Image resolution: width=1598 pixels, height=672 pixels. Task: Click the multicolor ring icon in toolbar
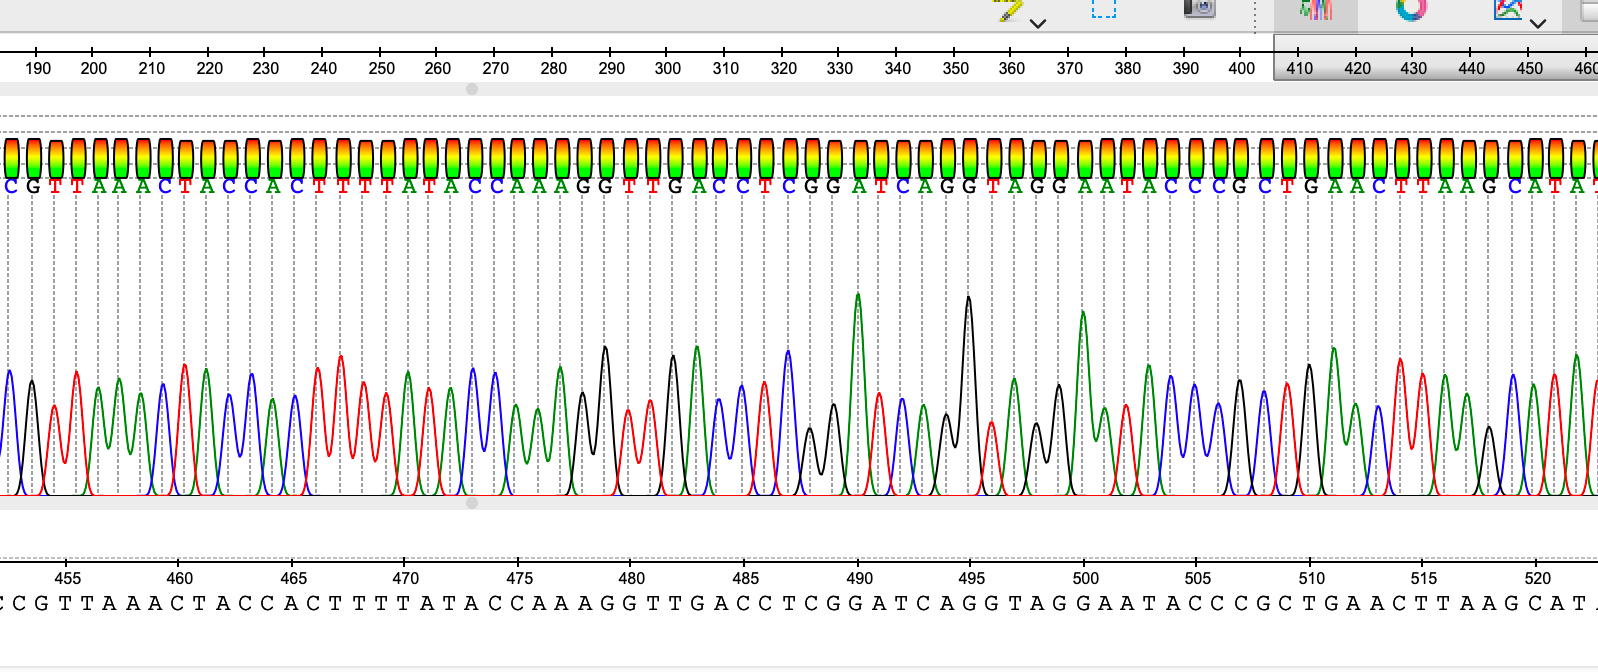(1411, 9)
